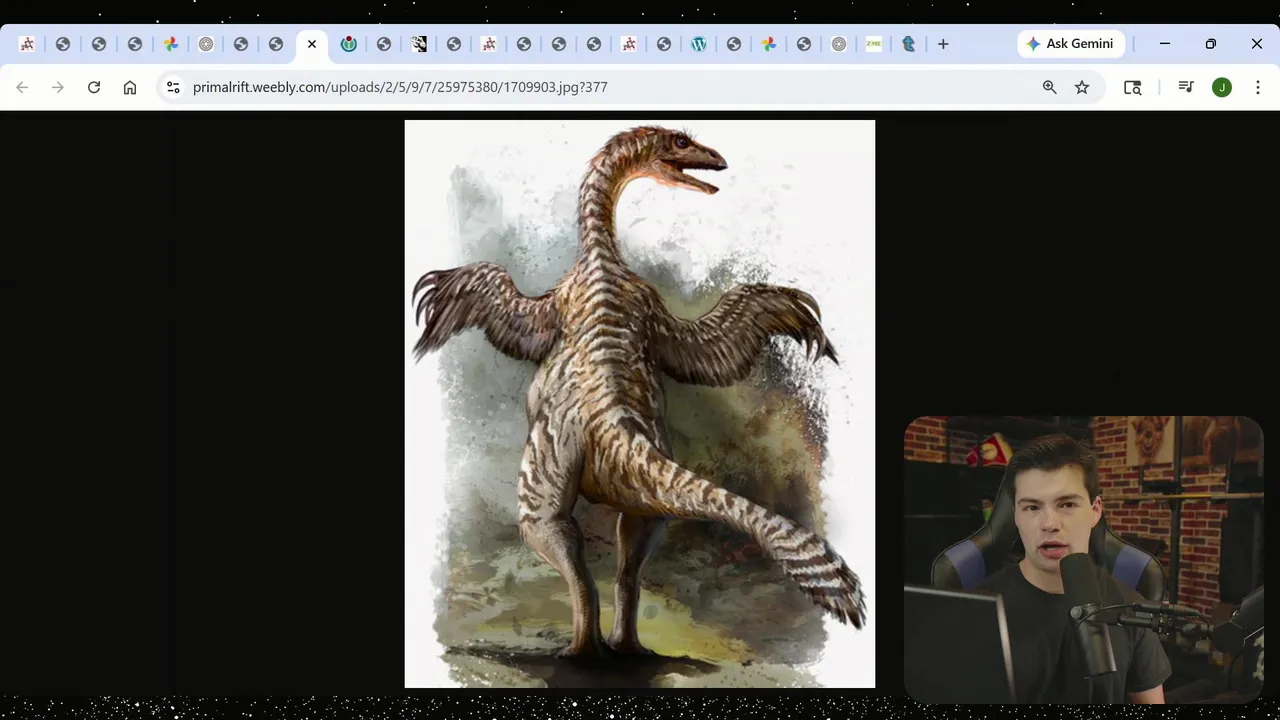Minimize the Chrome window
This screenshot has height=720, width=1280.
[x=1165, y=44]
